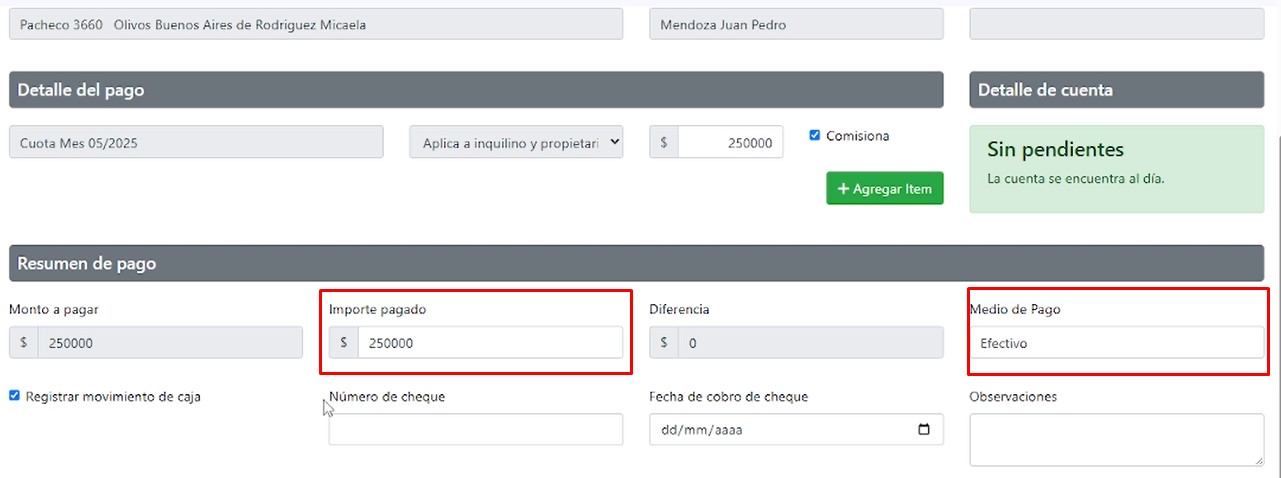Focus the Número de cheque input
Image resolution: width=1281 pixels, height=478 pixels.
click(x=476, y=430)
